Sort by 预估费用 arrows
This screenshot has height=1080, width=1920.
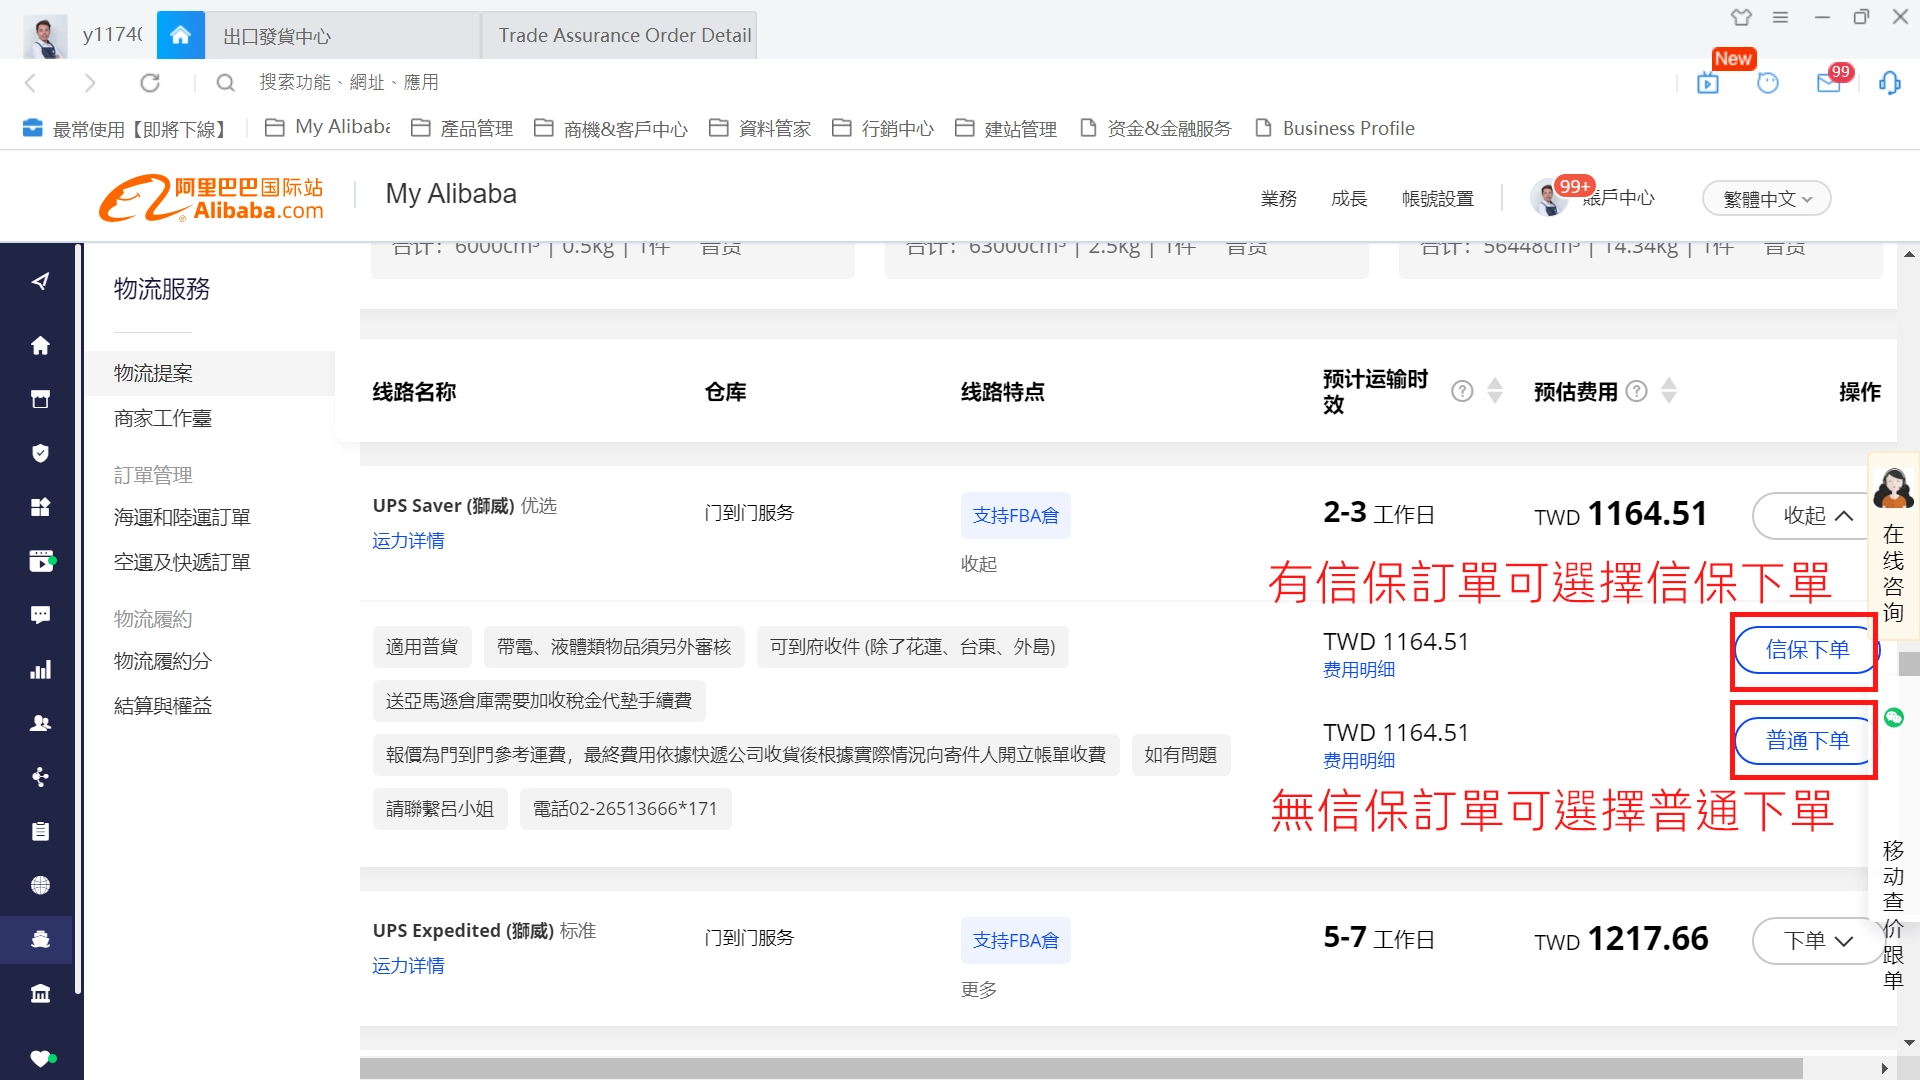click(1669, 391)
